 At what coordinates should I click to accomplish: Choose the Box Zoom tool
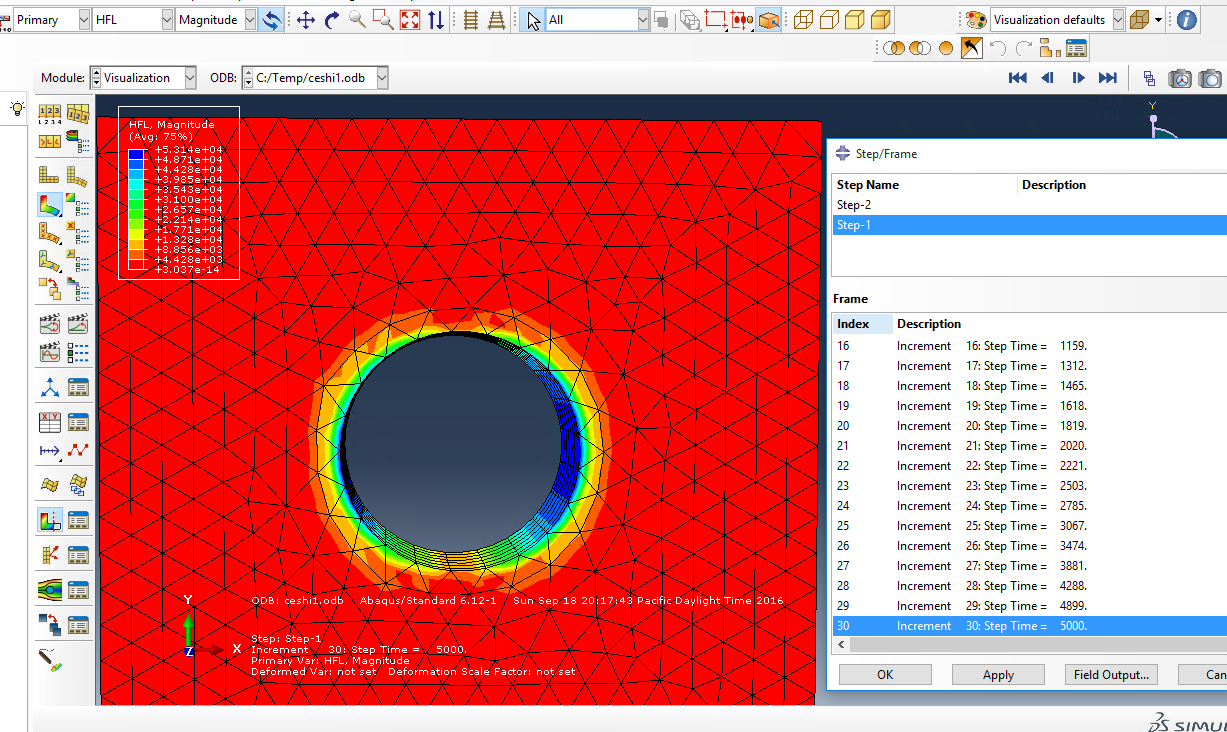coord(383,20)
